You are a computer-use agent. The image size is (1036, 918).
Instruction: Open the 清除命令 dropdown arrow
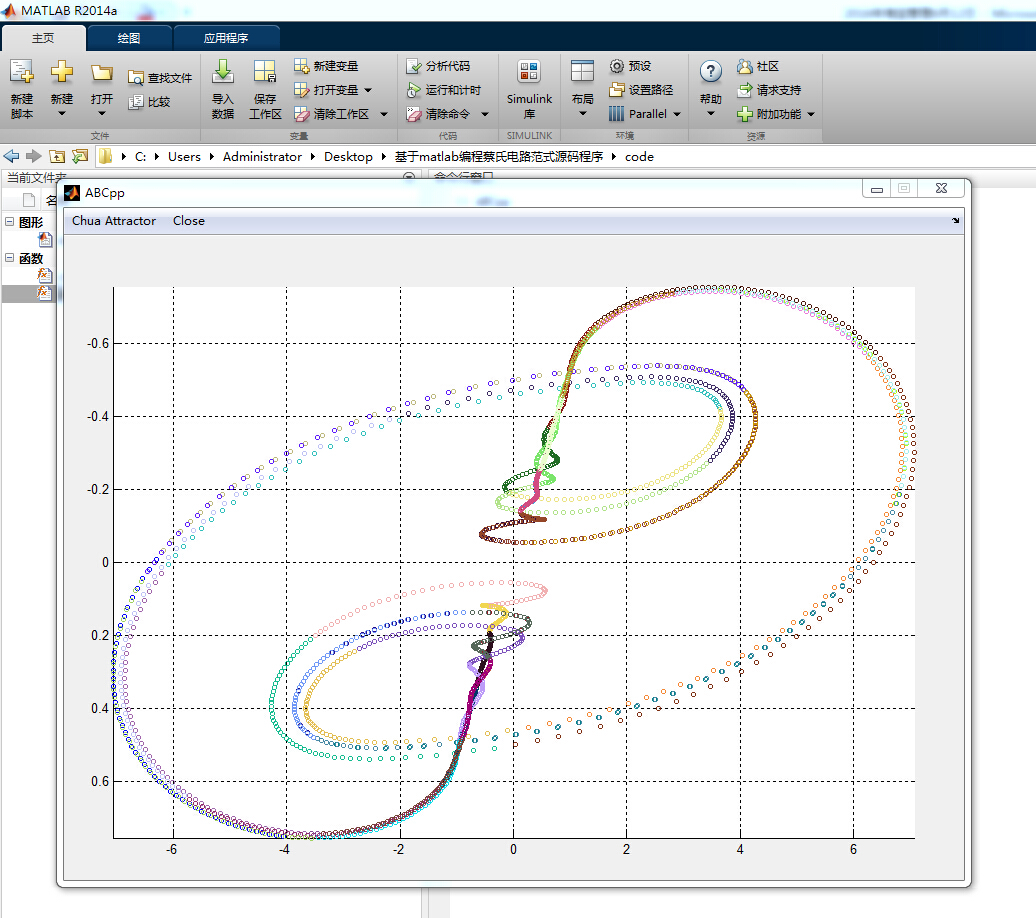[485, 114]
